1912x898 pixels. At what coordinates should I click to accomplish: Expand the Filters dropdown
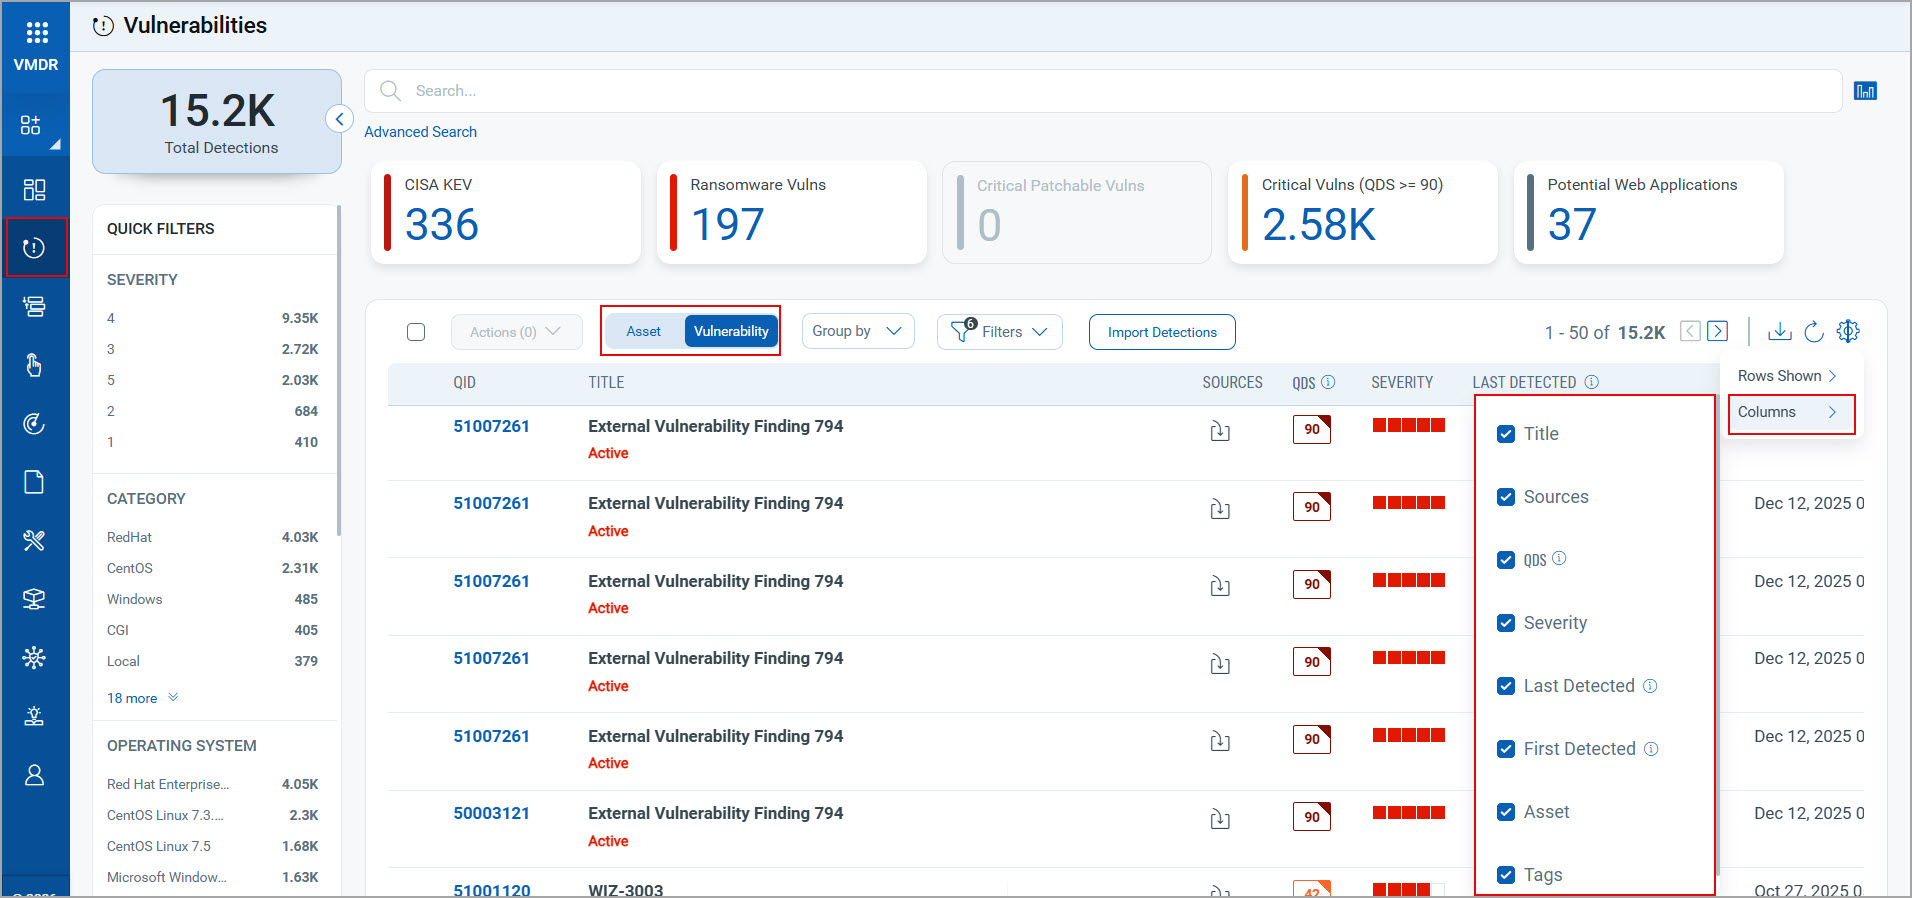coord(999,332)
